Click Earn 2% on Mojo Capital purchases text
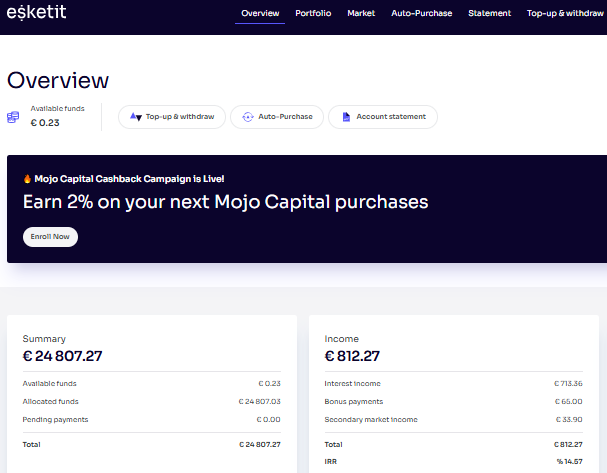Viewport: 607px width, 473px height. pos(226,202)
